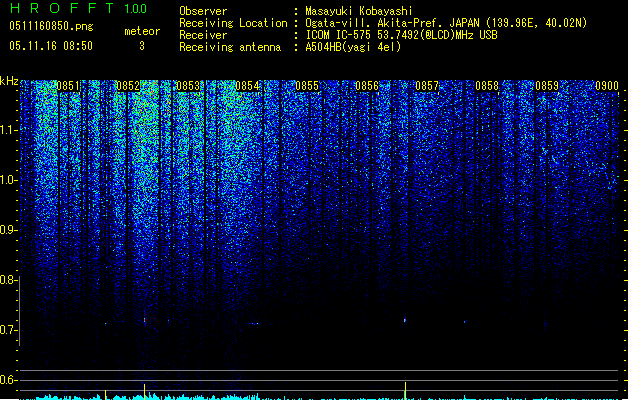Click the 1.0 kHz axis label

click(x=8, y=180)
